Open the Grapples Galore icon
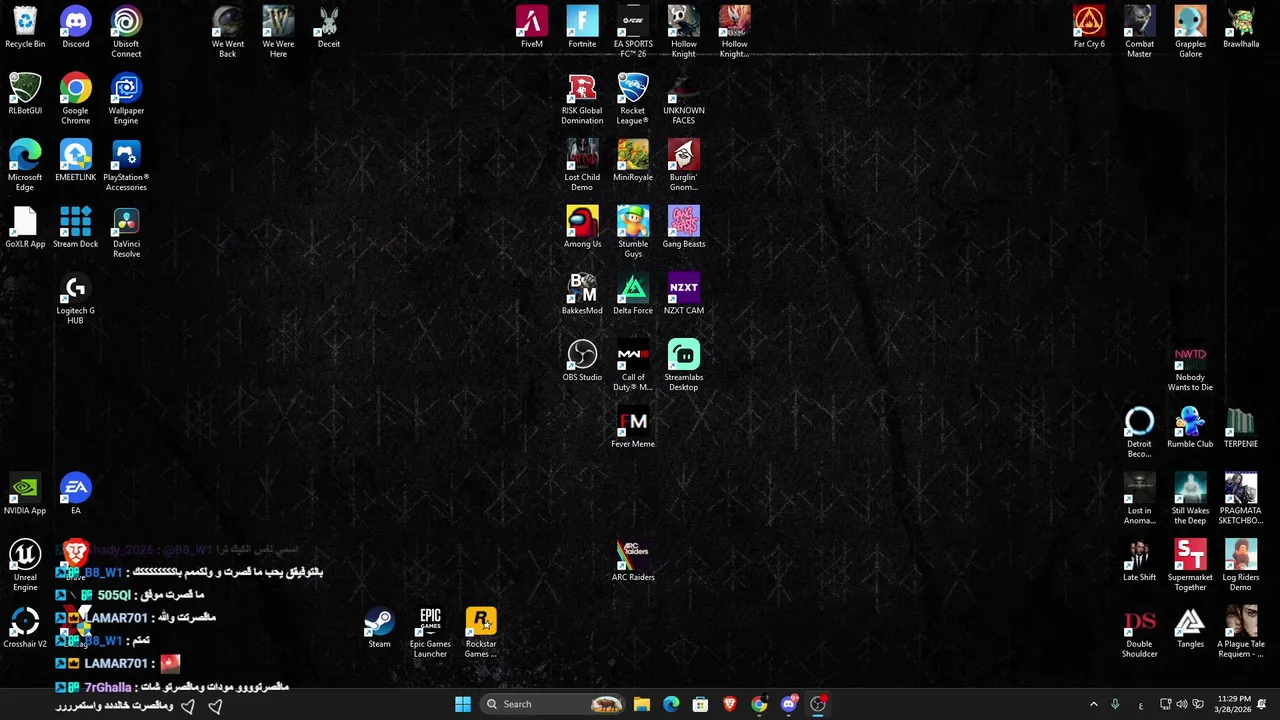The image size is (1280, 720). [x=1190, y=32]
